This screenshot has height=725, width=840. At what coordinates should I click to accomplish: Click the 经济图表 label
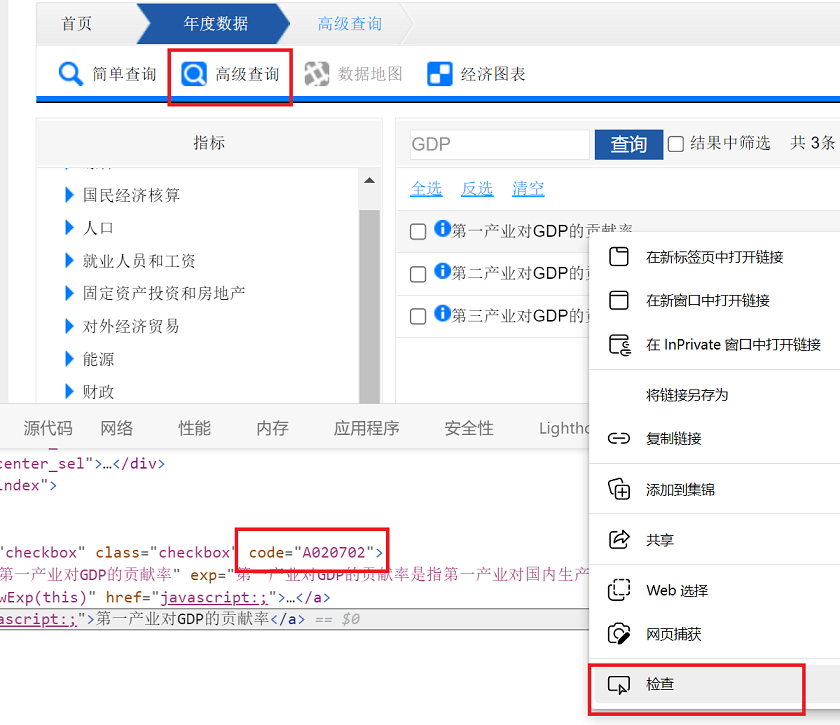pos(493,74)
